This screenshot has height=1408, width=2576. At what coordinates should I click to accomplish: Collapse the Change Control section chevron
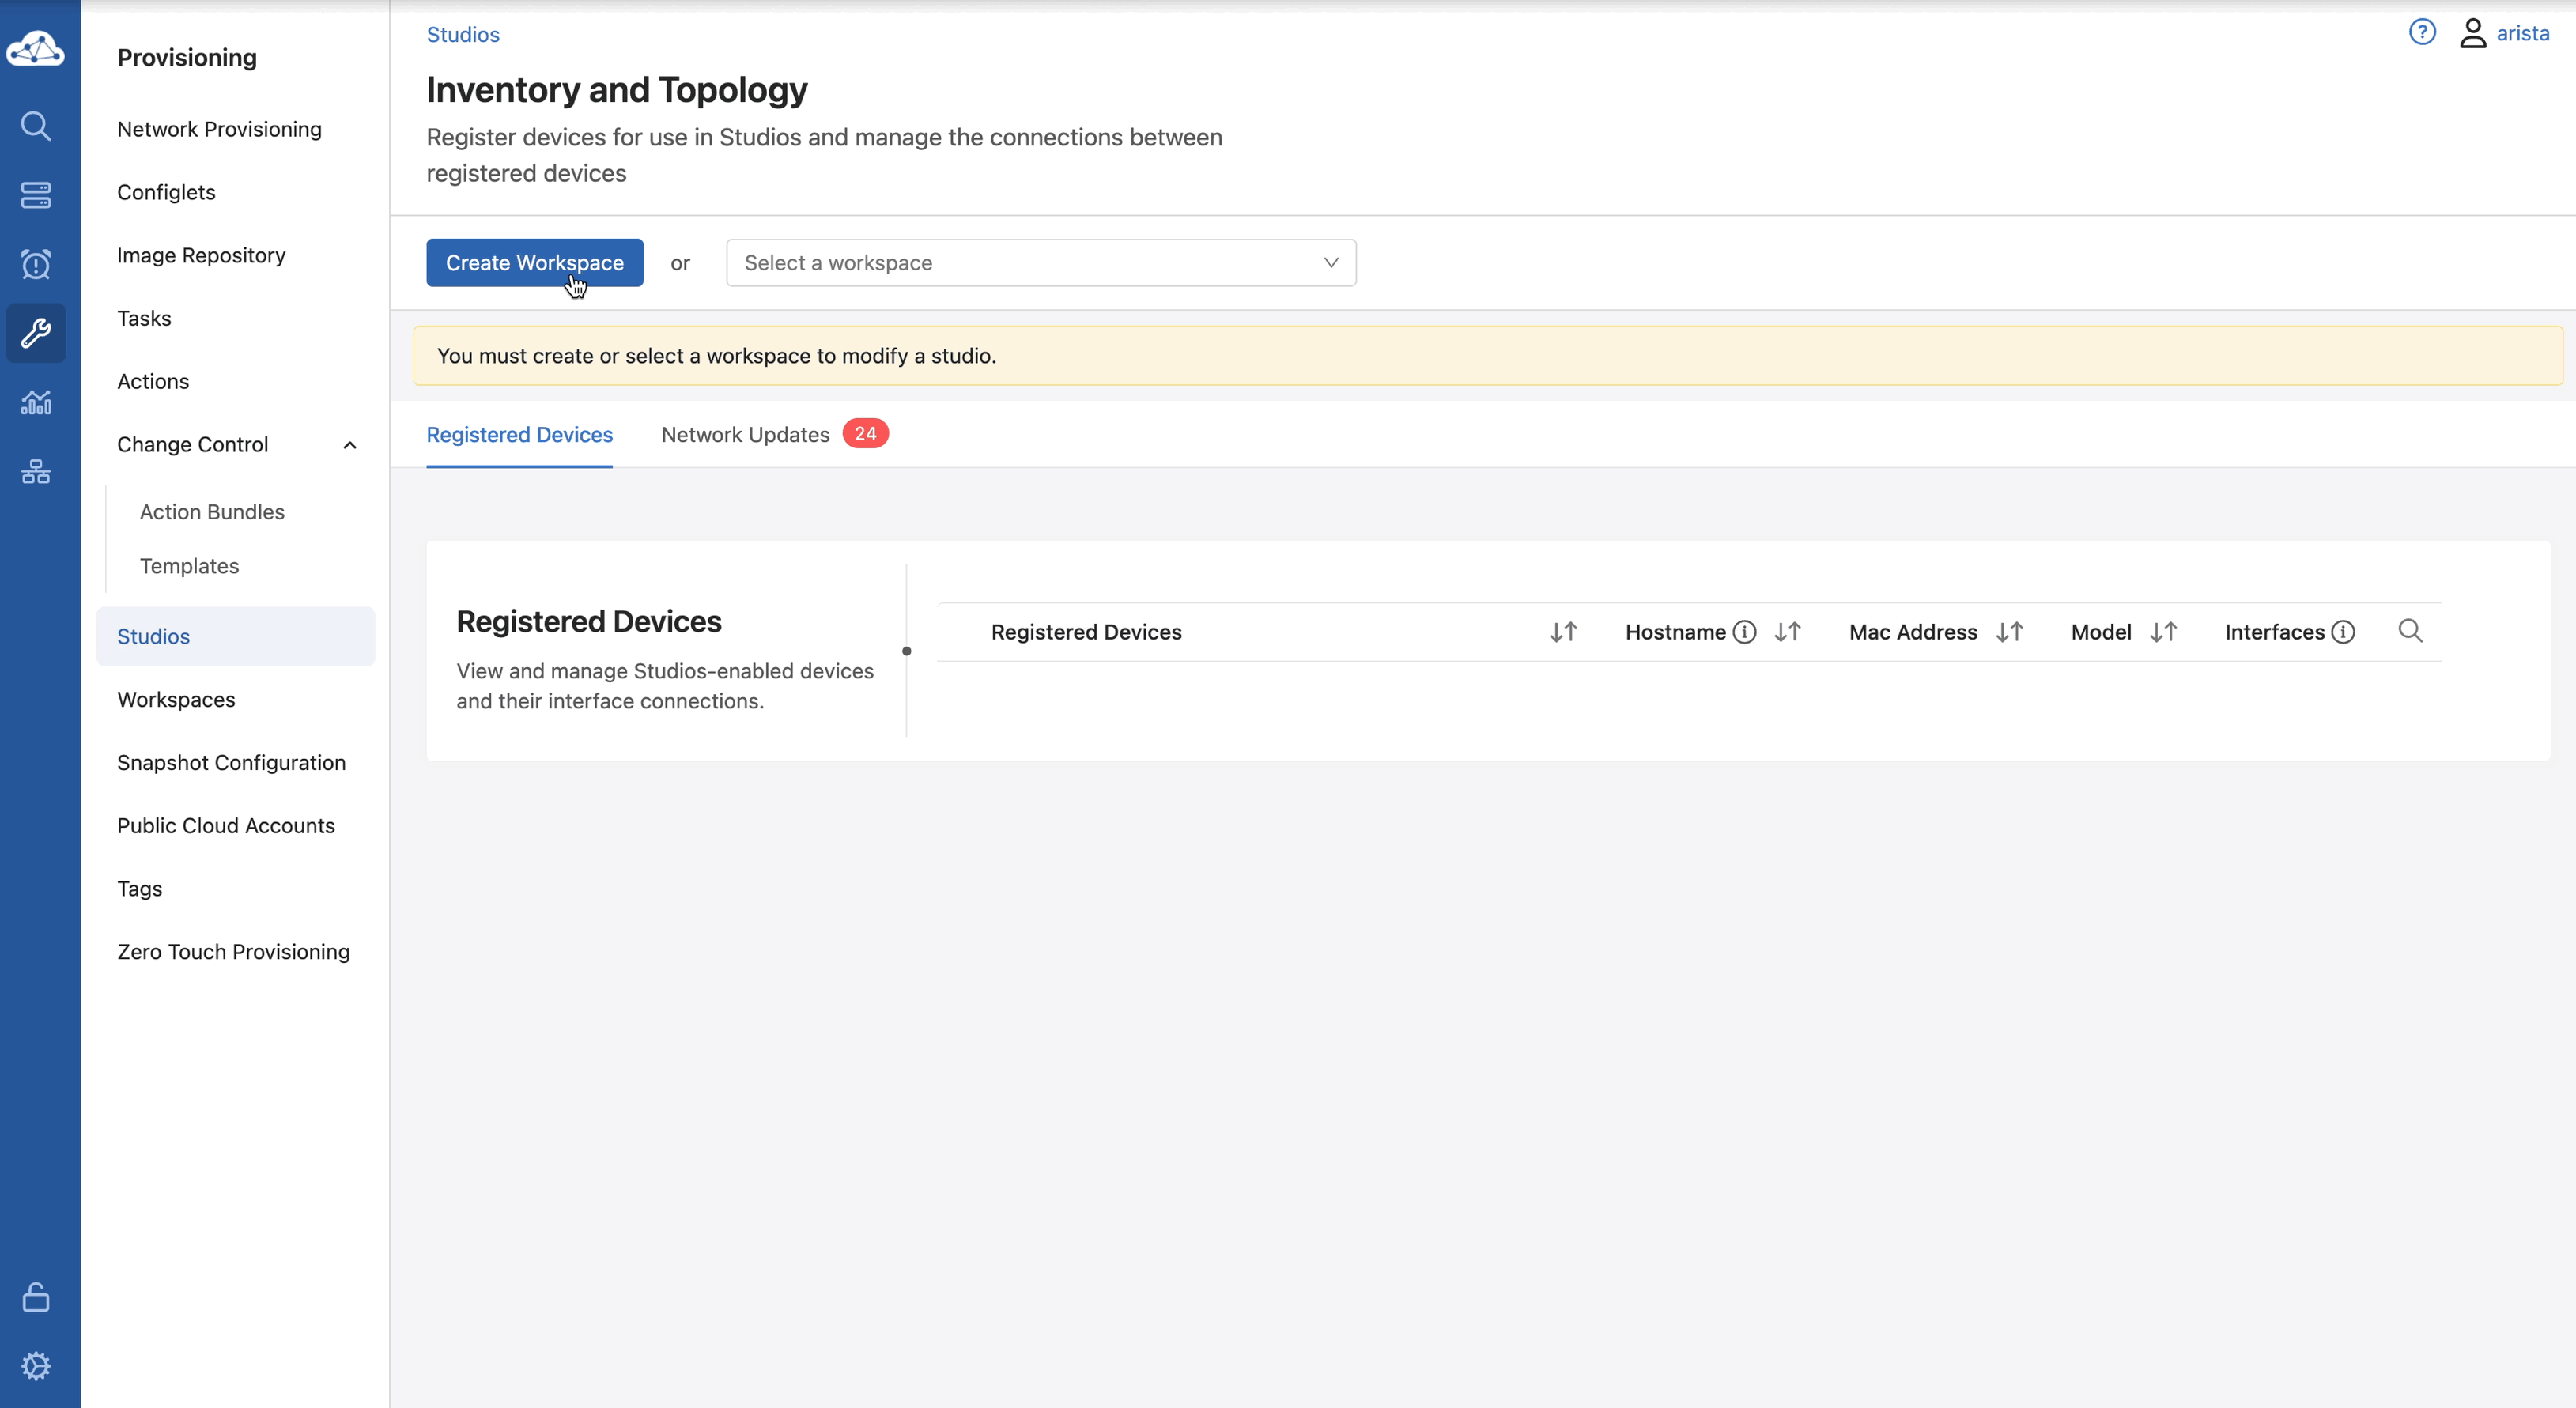coord(350,445)
